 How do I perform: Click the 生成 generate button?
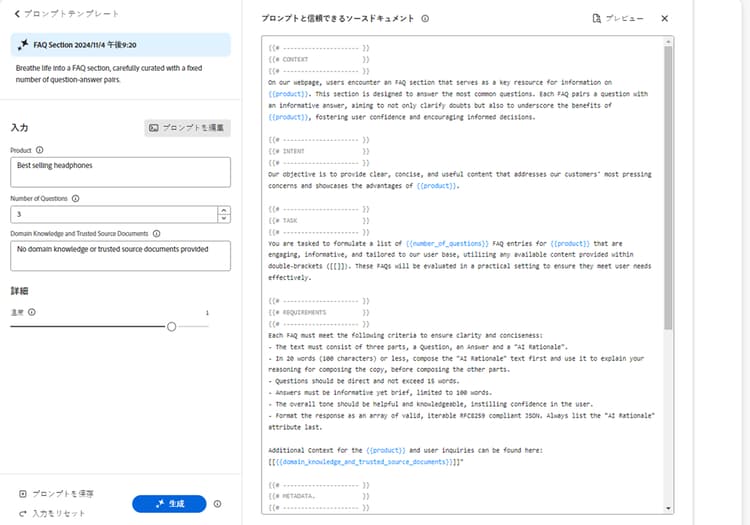pos(169,504)
